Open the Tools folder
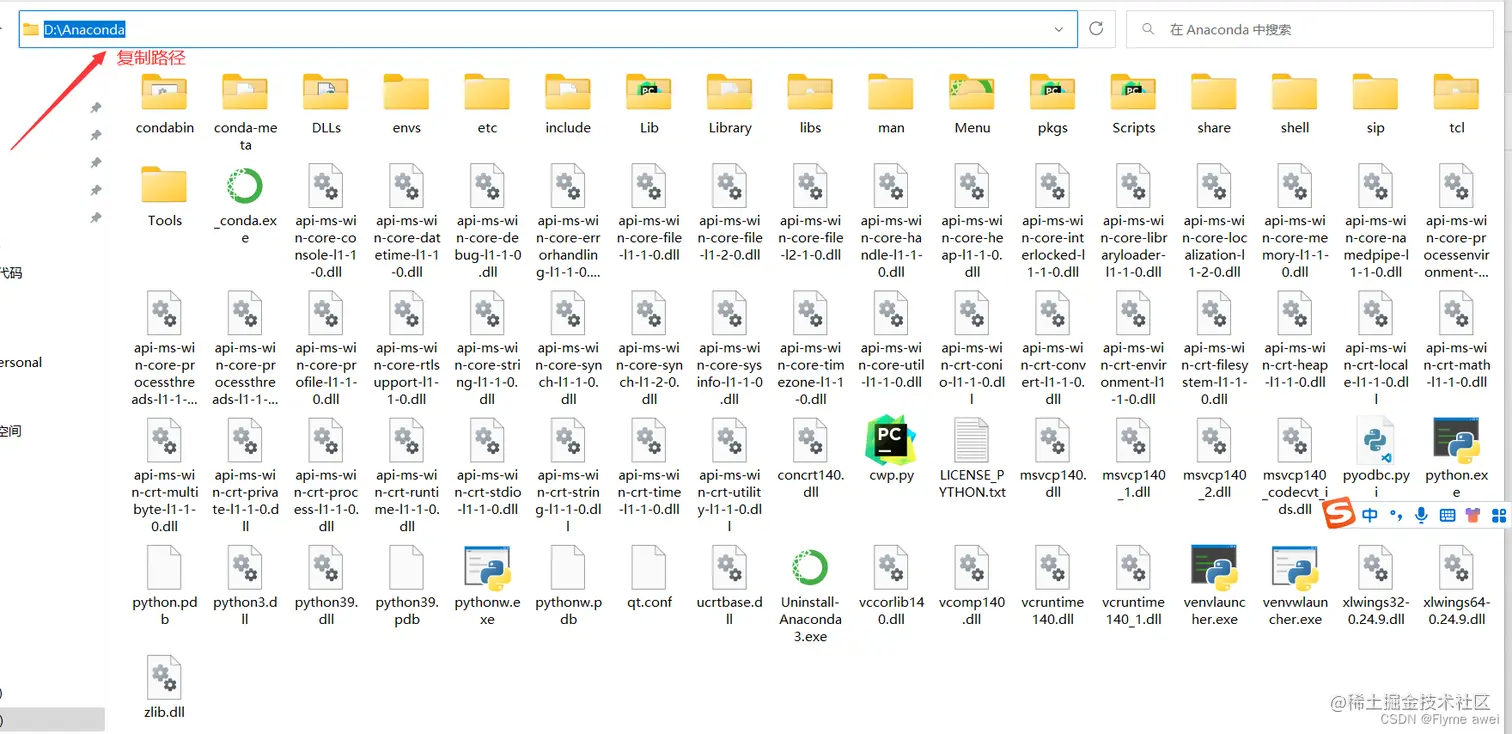 point(165,197)
